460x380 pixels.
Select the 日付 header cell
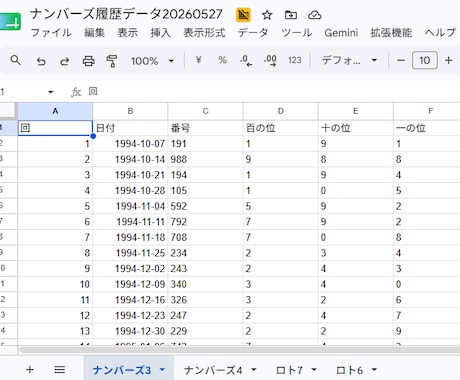130,128
